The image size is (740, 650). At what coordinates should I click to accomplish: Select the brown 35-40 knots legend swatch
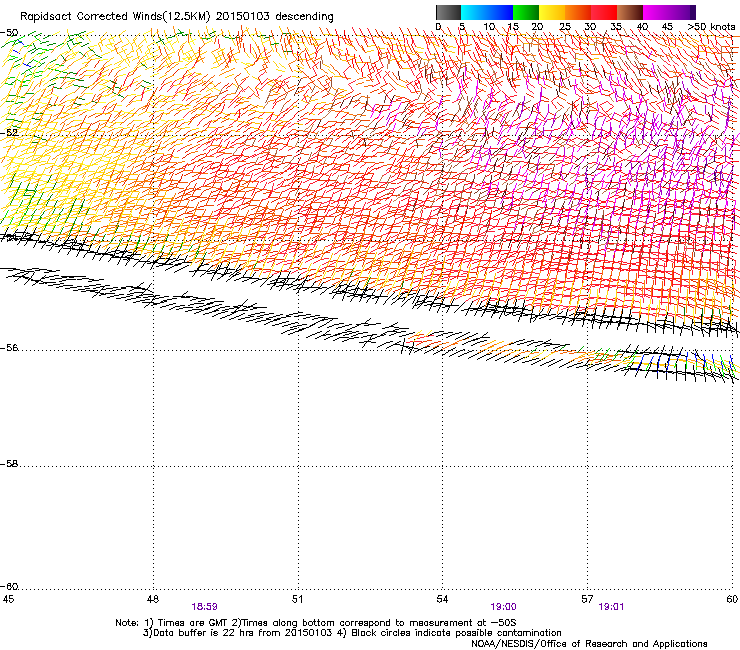[x=630, y=12]
